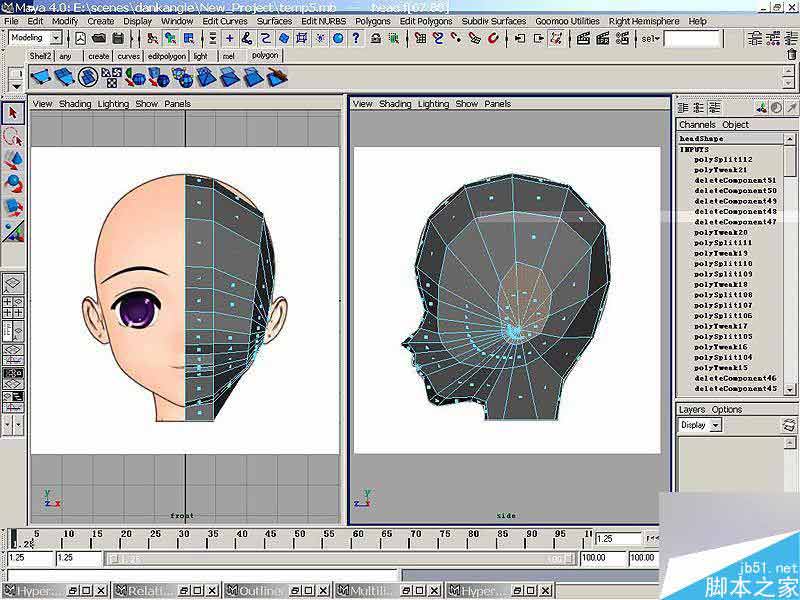Open the Display dropdown in Layers panel
800x600 pixels.
coord(716,425)
